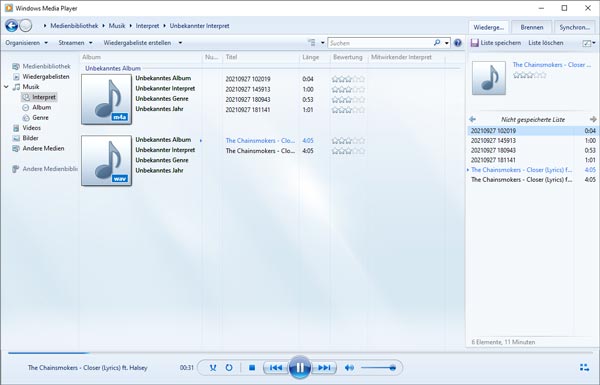Screen dimensions: 600x385
Task: Click the Liste speichern disk icon
Action: 475,43
